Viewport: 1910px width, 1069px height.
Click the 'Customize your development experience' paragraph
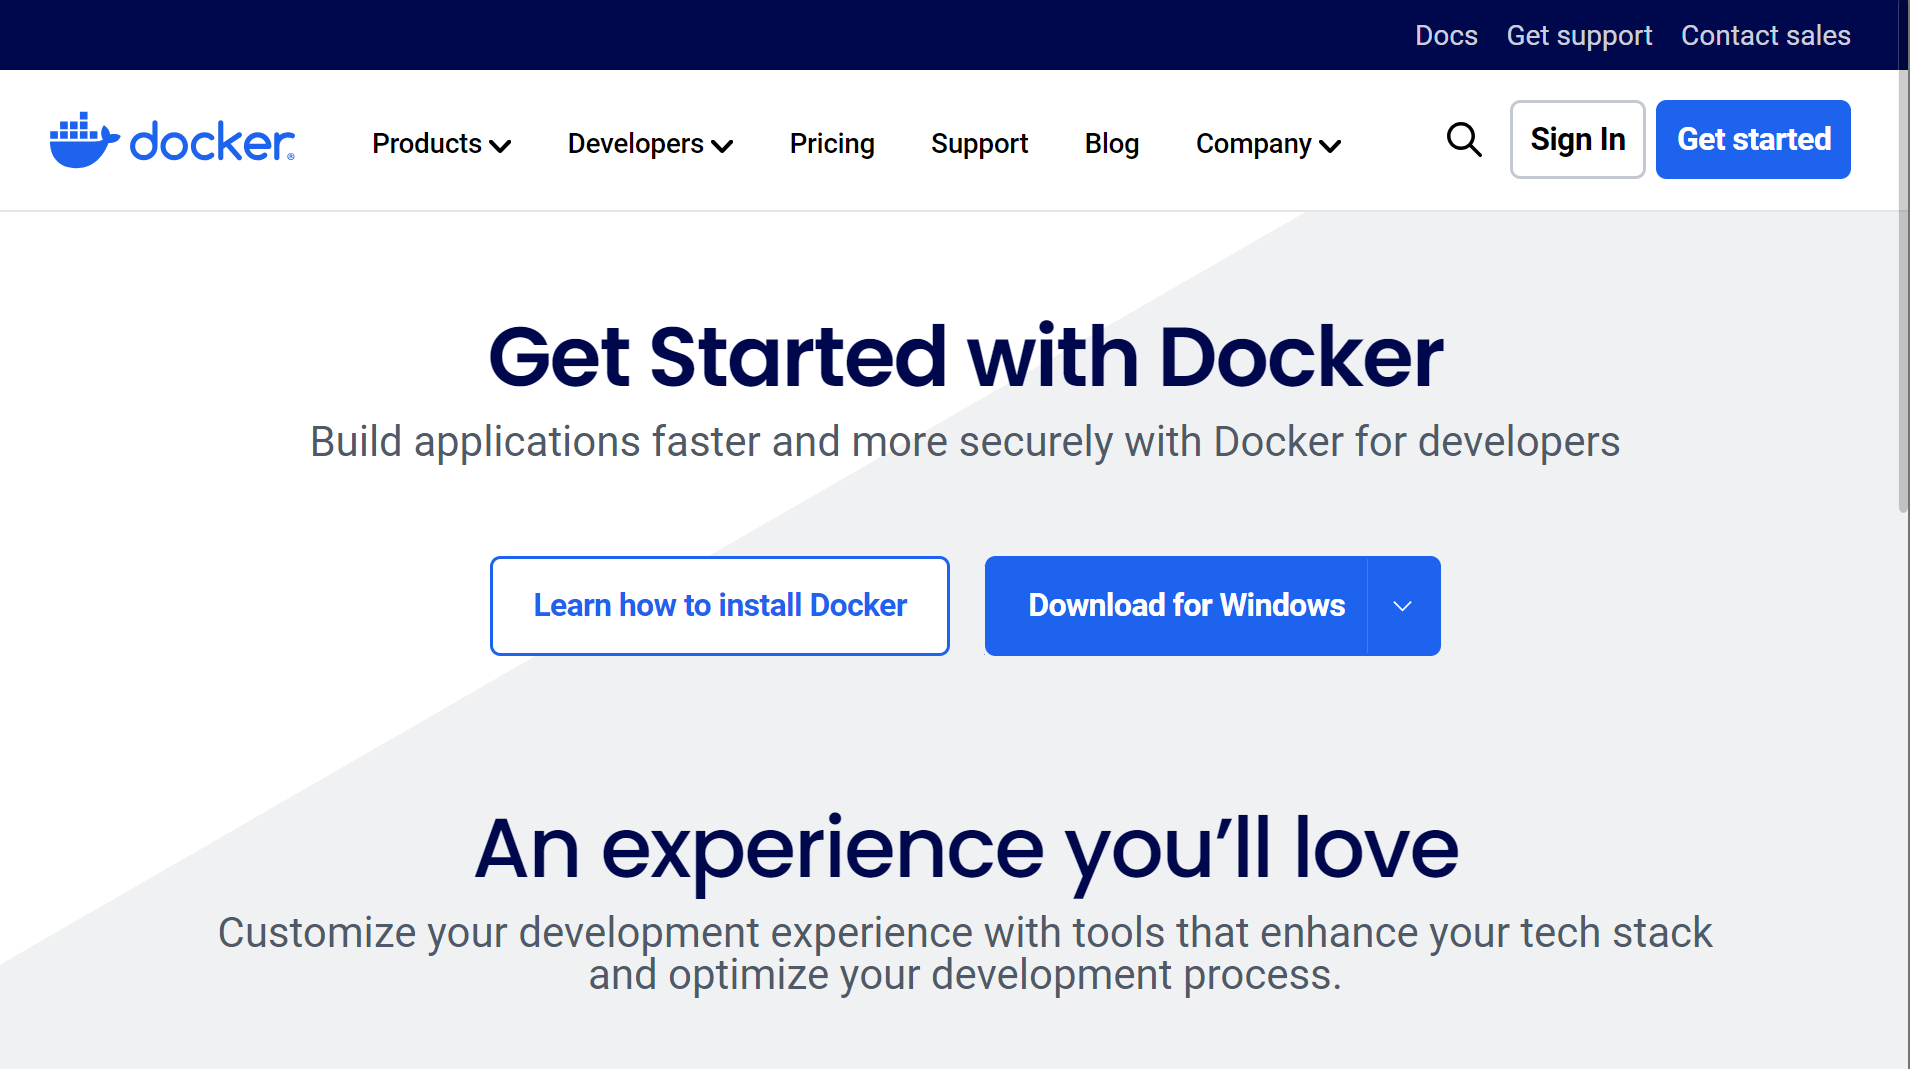[x=965, y=954]
